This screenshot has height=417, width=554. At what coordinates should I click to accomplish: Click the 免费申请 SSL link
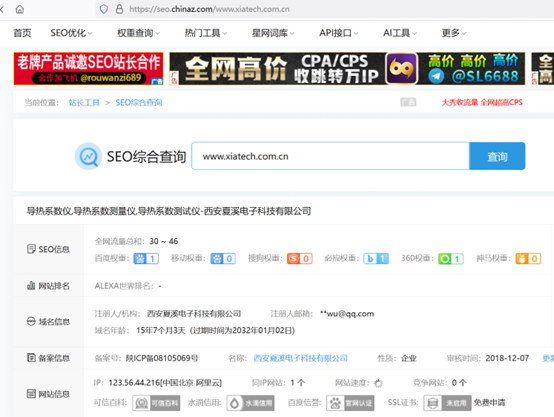(x=489, y=403)
